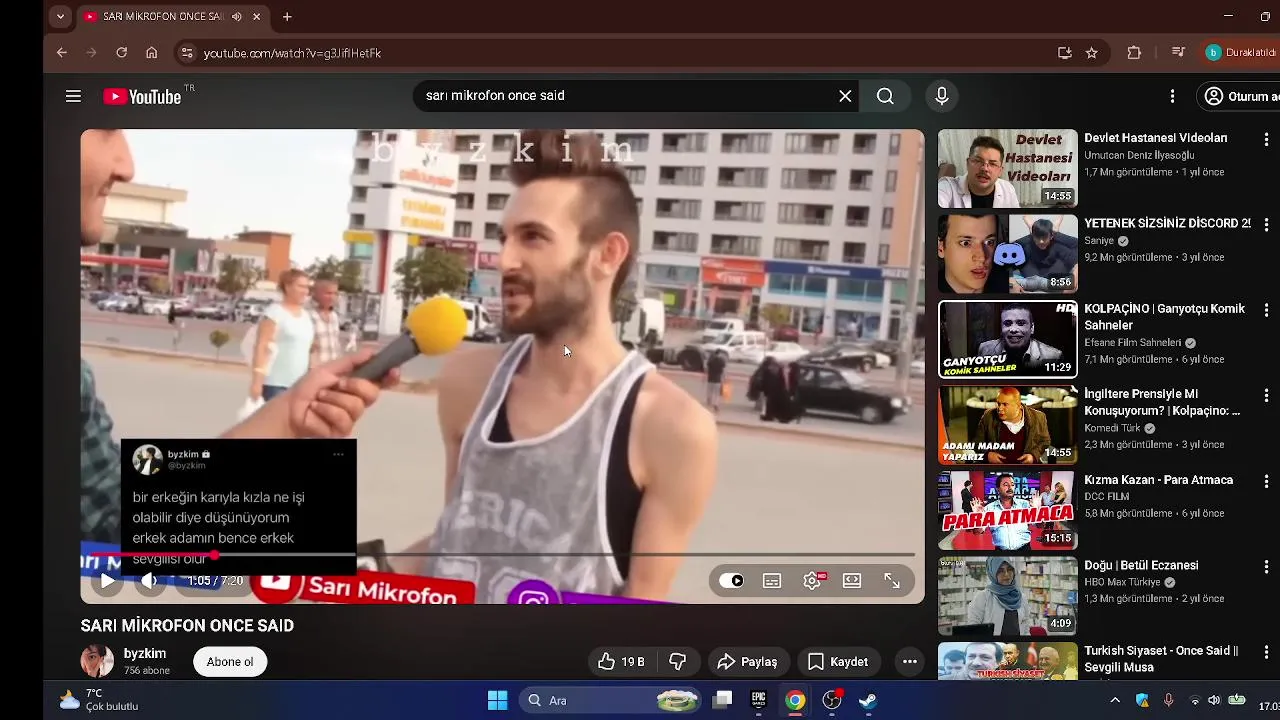The width and height of the screenshot is (1280, 720).
Task: Like the video with 19 B likes
Action: 622,661
